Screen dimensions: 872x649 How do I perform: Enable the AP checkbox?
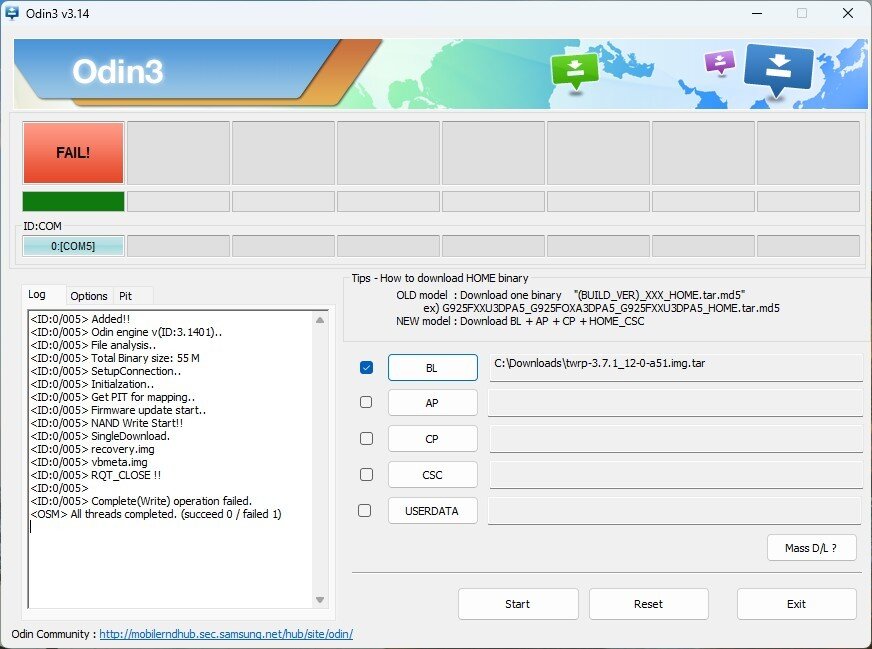366,402
